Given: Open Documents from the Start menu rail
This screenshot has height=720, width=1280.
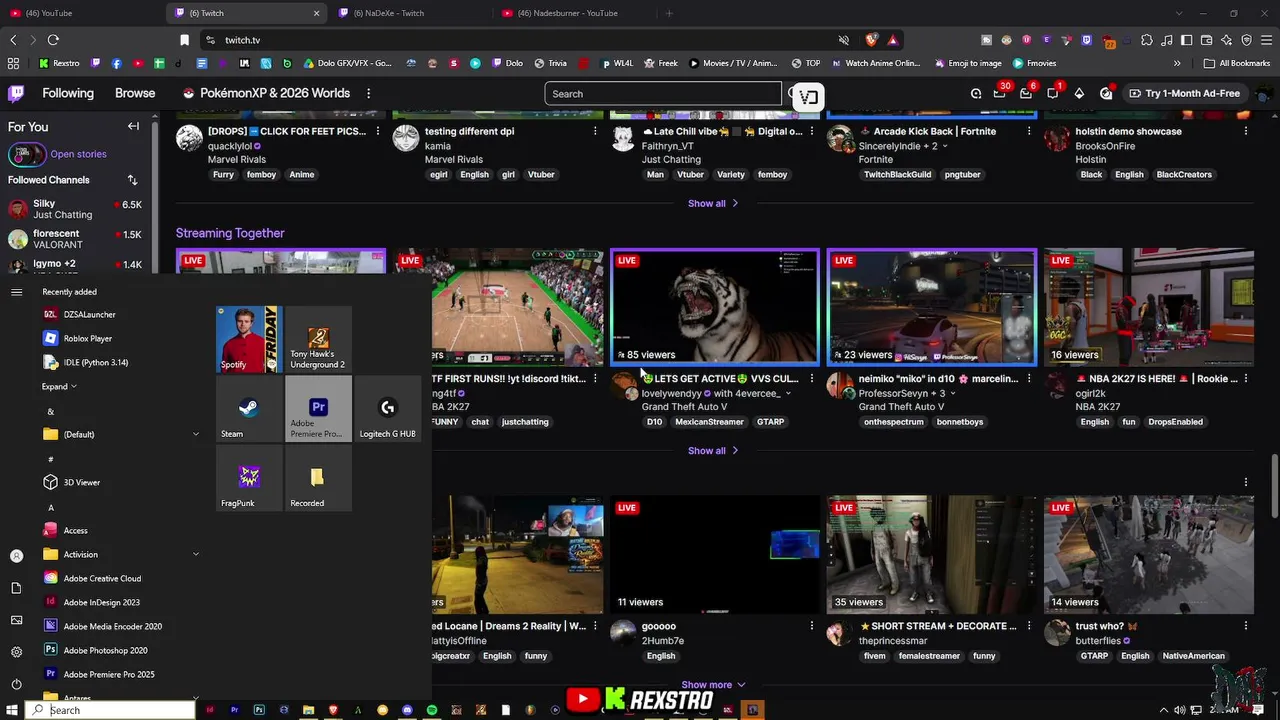Looking at the screenshot, I should tap(16, 588).
